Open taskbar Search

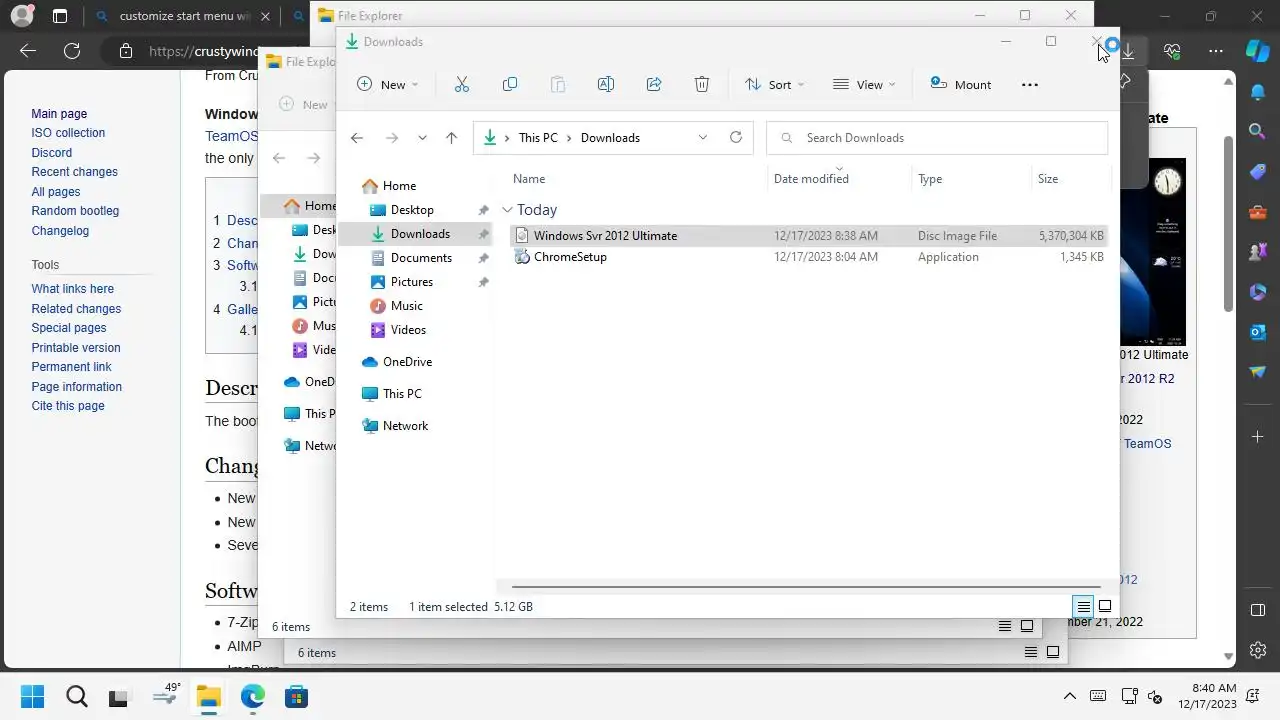pos(76,697)
